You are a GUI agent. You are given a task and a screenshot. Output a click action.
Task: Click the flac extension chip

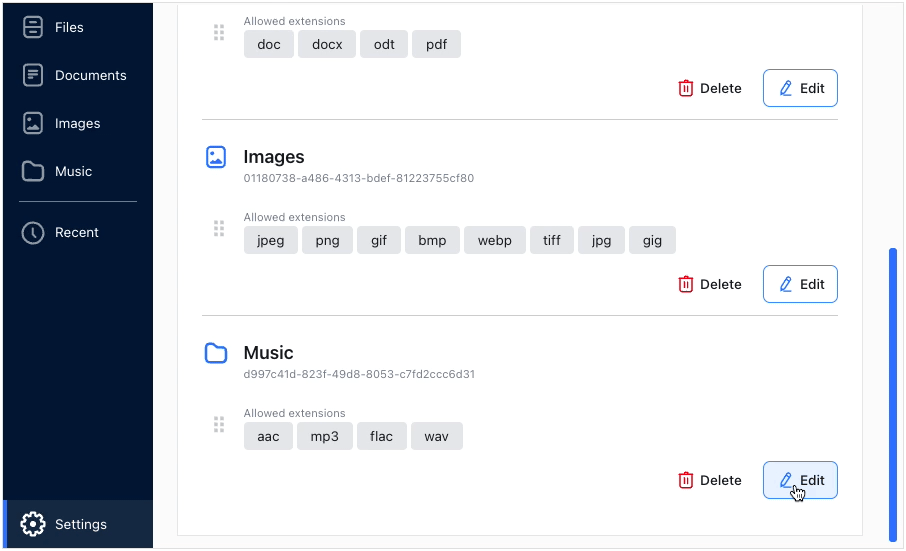pos(381,436)
